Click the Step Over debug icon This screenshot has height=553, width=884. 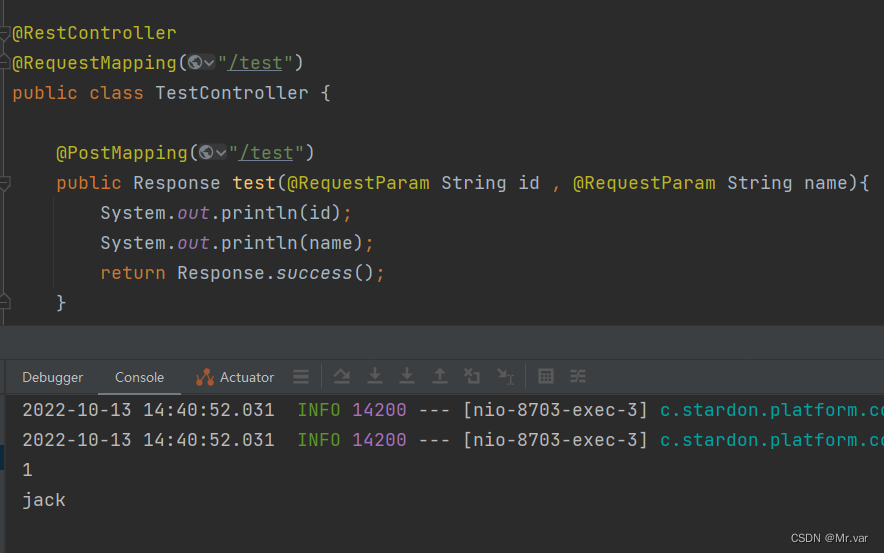click(x=342, y=376)
